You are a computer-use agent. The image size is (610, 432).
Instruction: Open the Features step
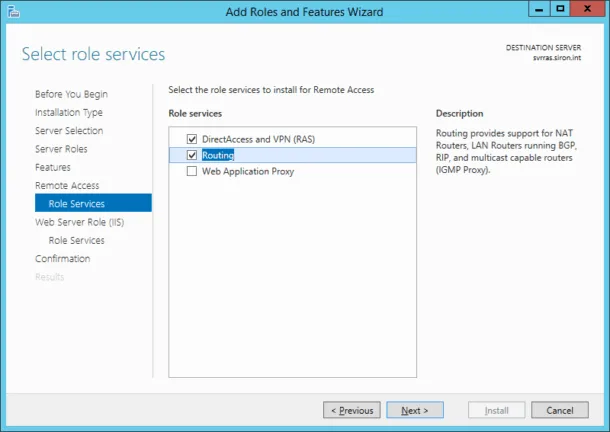click(53, 167)
